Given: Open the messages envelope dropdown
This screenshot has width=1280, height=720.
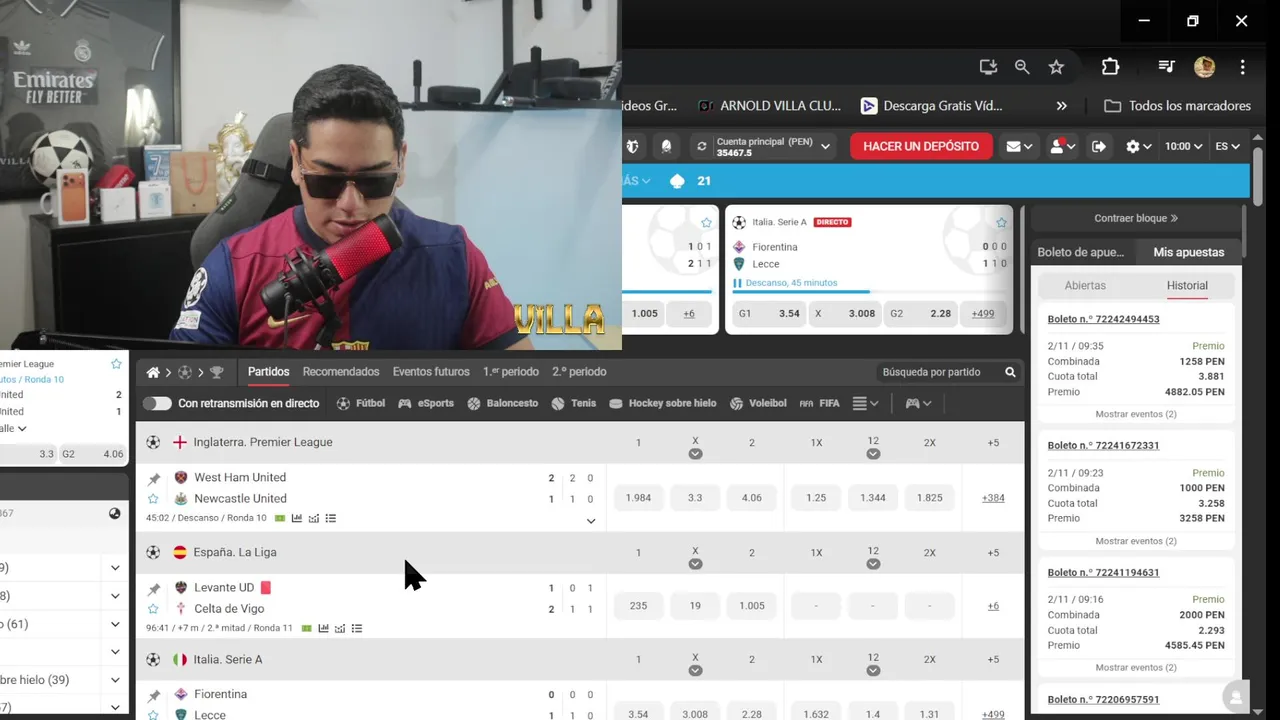Looking at the screenshot, I should tap(1019, 147).
